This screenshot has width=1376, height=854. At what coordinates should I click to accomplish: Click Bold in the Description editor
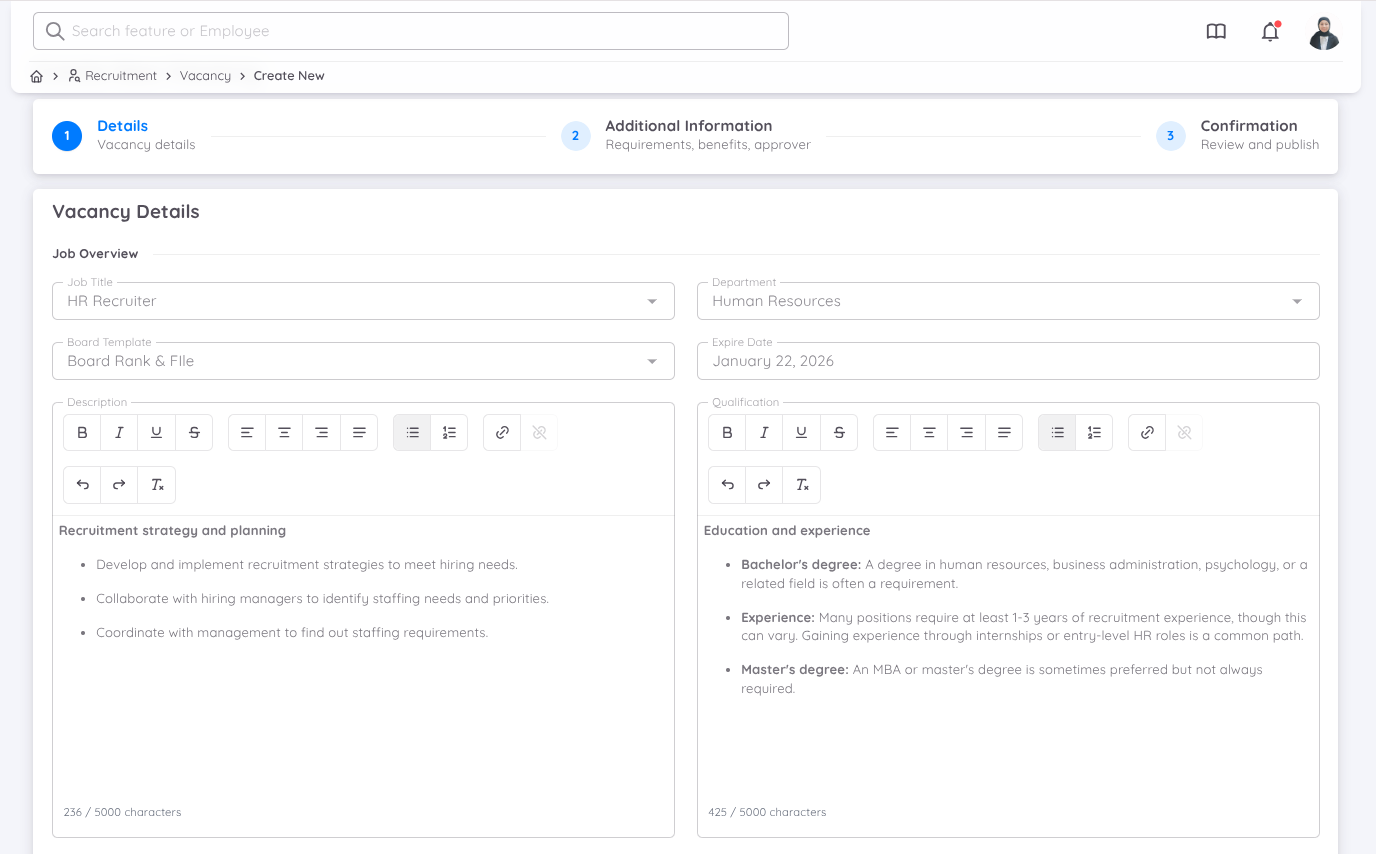tap(82, 433)
